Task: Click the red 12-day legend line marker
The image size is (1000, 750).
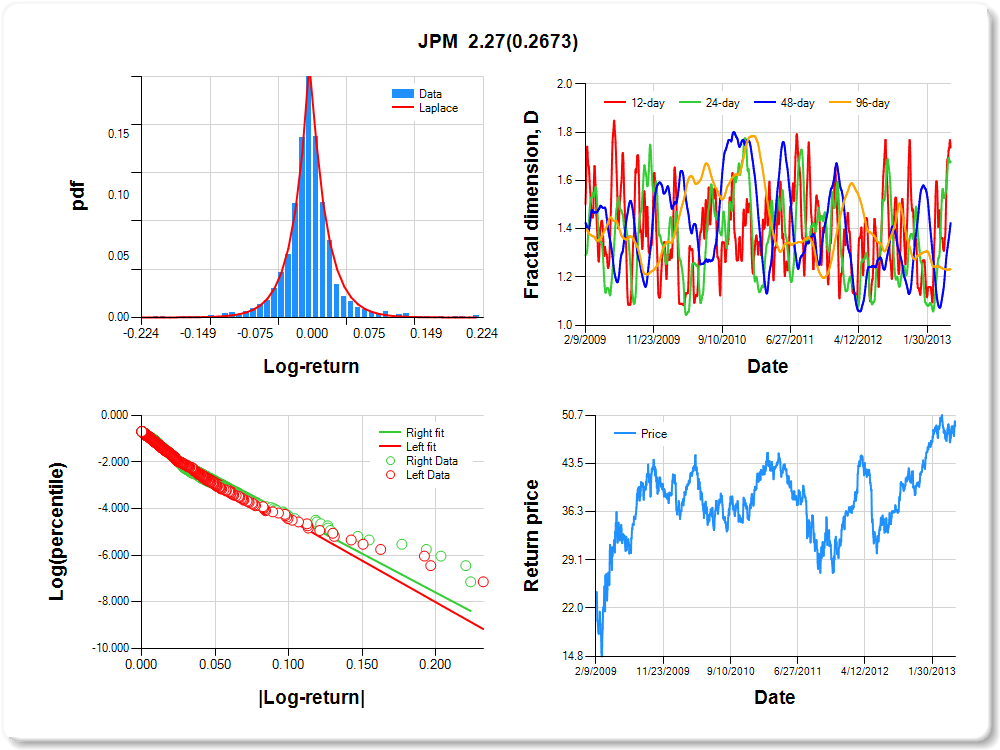Action: 615,103
